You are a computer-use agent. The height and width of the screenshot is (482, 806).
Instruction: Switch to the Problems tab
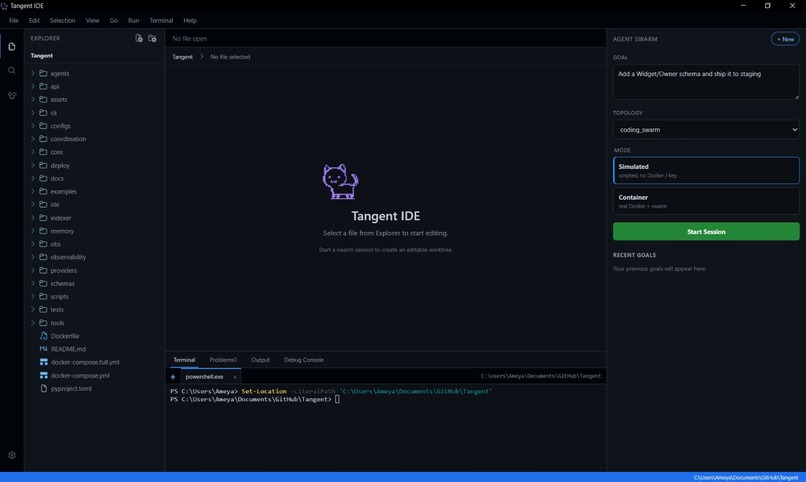223,360
